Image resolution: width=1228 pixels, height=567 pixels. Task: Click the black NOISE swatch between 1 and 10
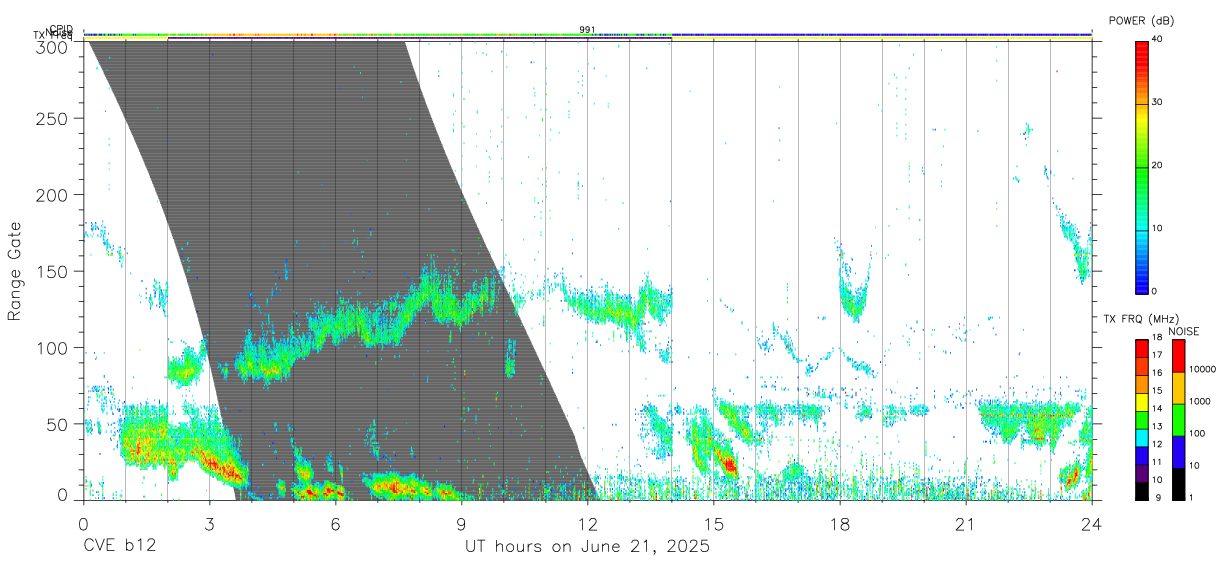click(x=1179, y=484)
